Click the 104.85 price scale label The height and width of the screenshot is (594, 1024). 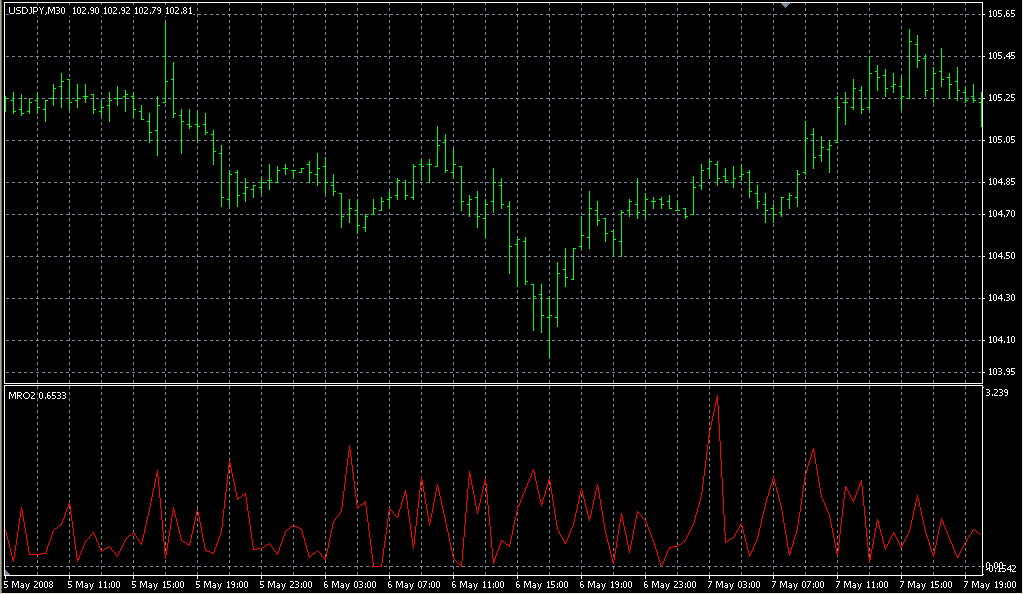[x=1001, y=181]
